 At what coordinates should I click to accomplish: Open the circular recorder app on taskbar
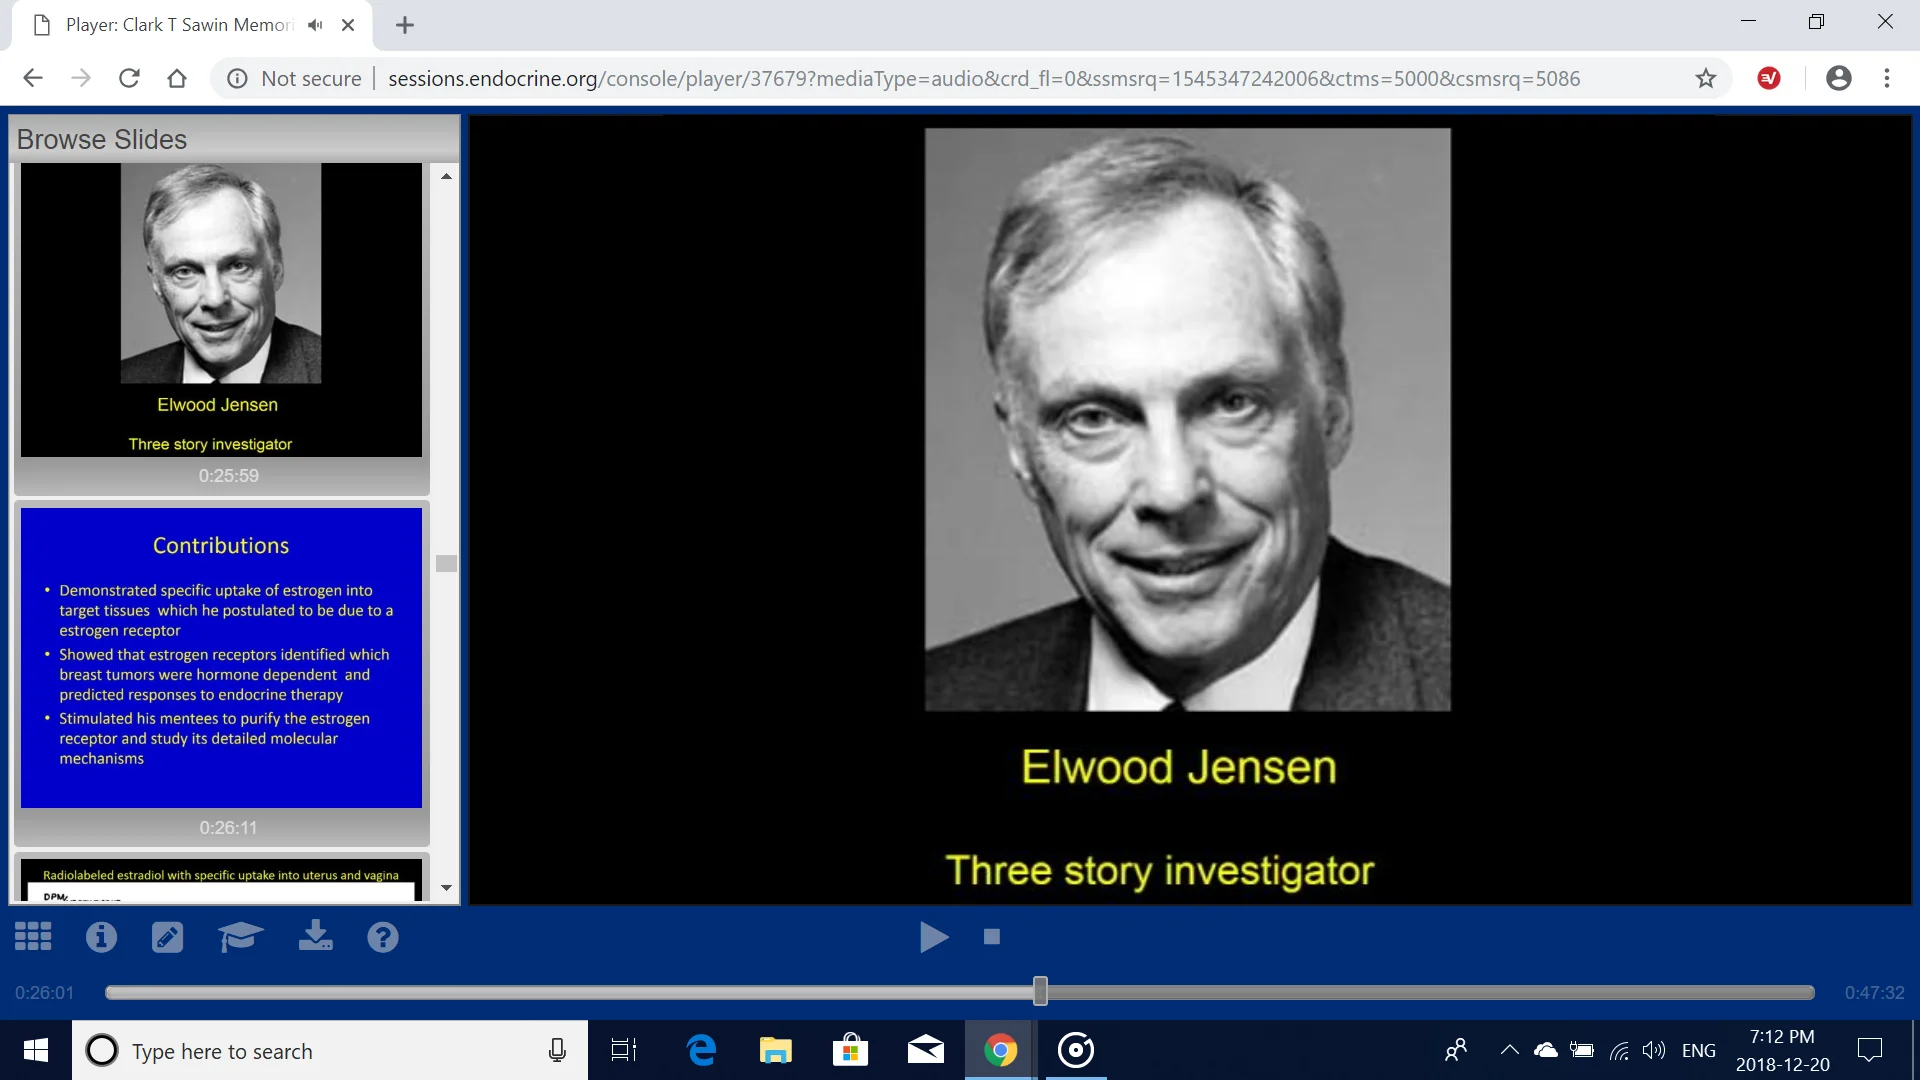[x=1076, y=1050]
